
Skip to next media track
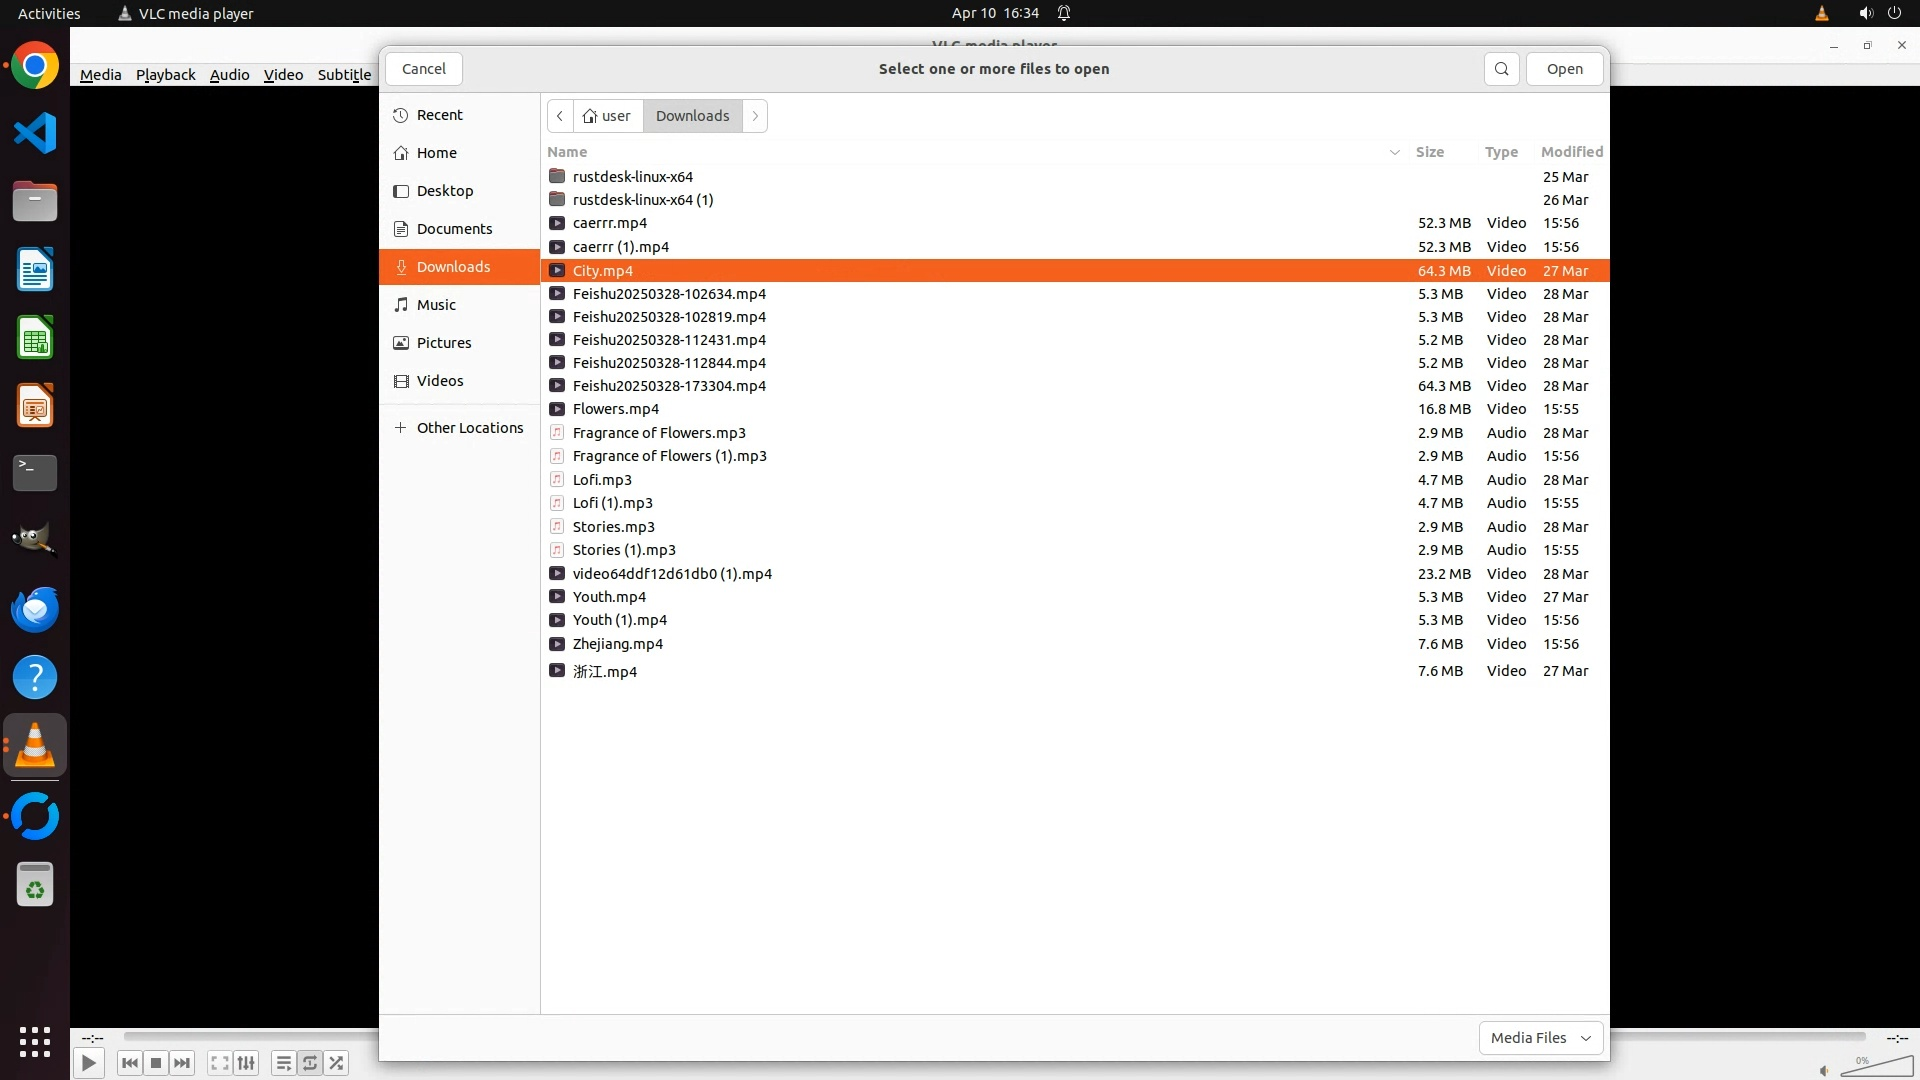tap(182, 1063)
